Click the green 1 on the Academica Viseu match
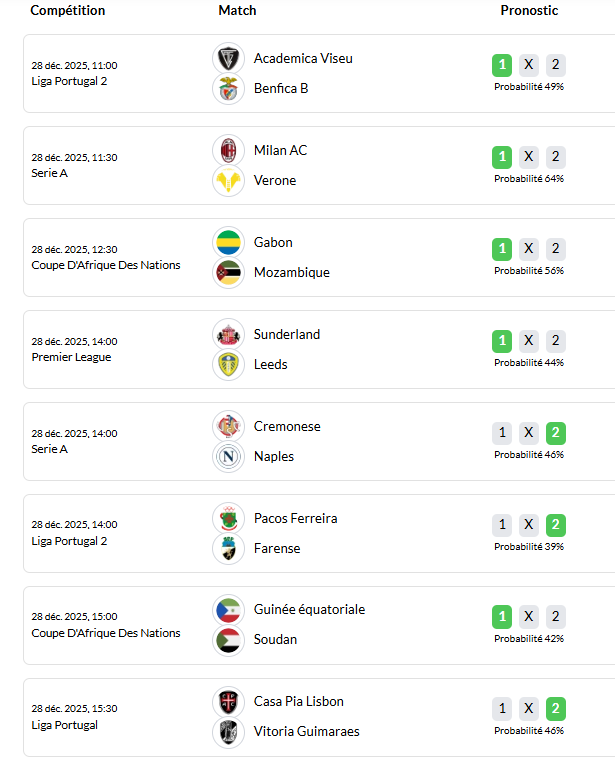 tap(502, 65)
